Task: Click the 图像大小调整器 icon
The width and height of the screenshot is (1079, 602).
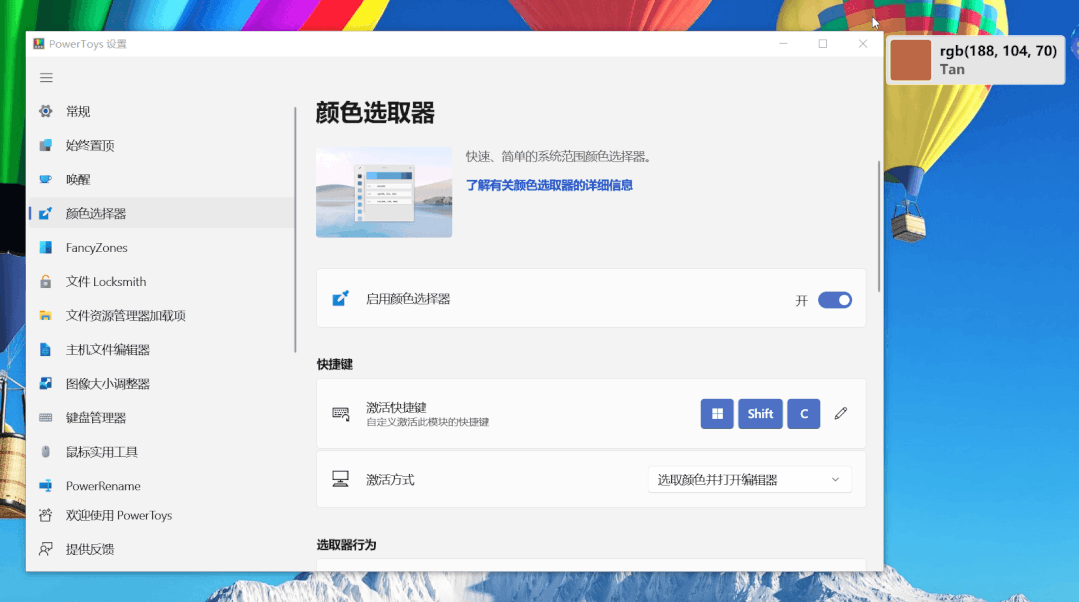Action: point(45,384)
